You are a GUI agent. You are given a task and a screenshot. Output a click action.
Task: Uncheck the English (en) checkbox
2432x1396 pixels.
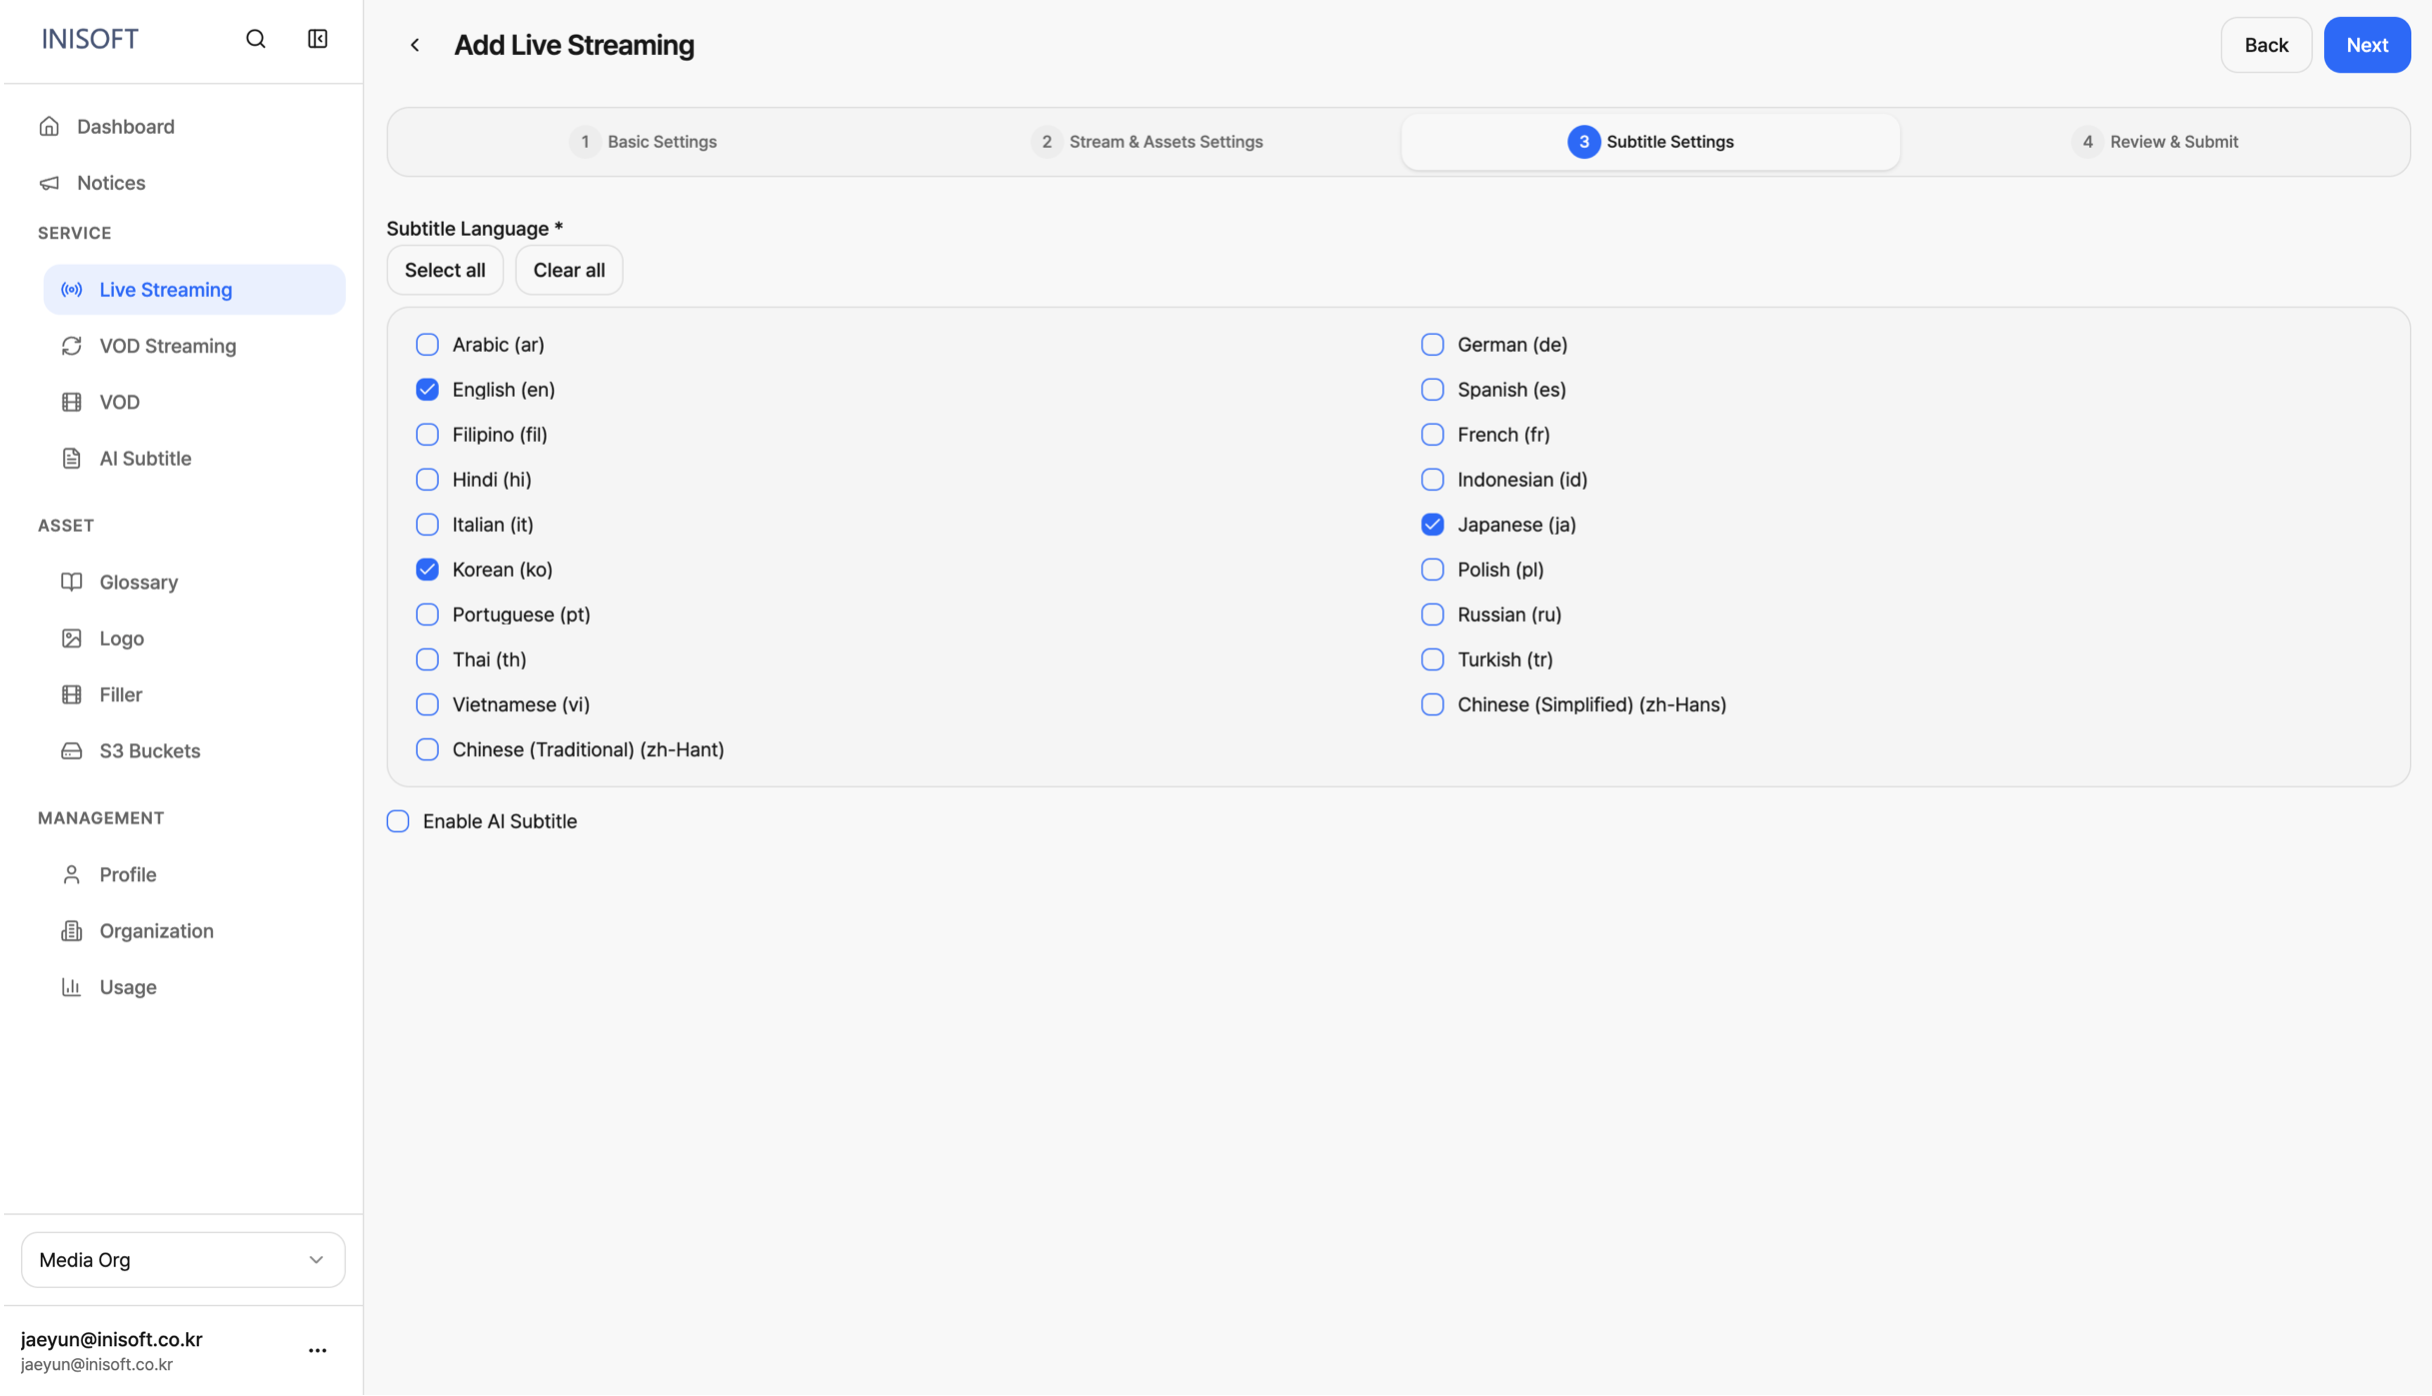point(427,389)
